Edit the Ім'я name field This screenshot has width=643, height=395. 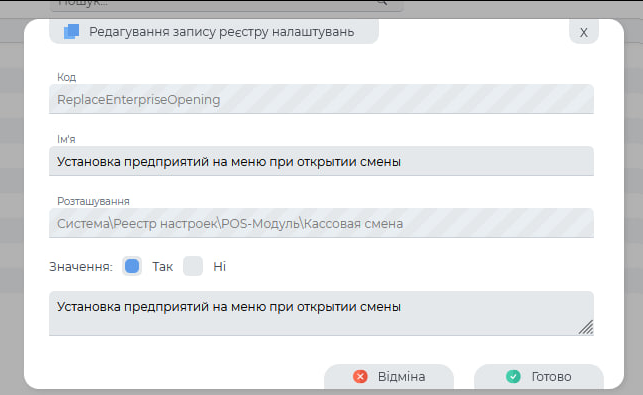tap(321, 161)
